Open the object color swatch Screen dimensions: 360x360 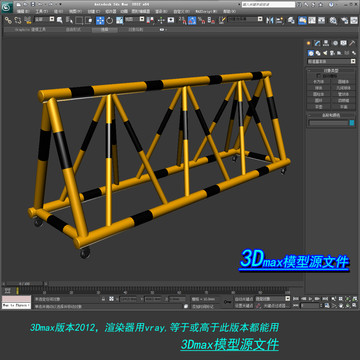point(352,123)
